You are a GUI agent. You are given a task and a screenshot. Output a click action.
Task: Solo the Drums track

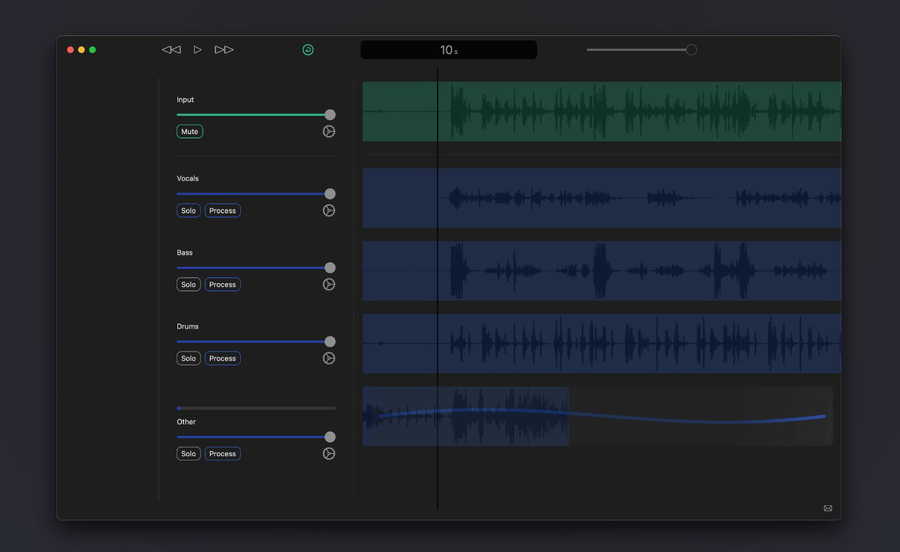tap(188, 359)
